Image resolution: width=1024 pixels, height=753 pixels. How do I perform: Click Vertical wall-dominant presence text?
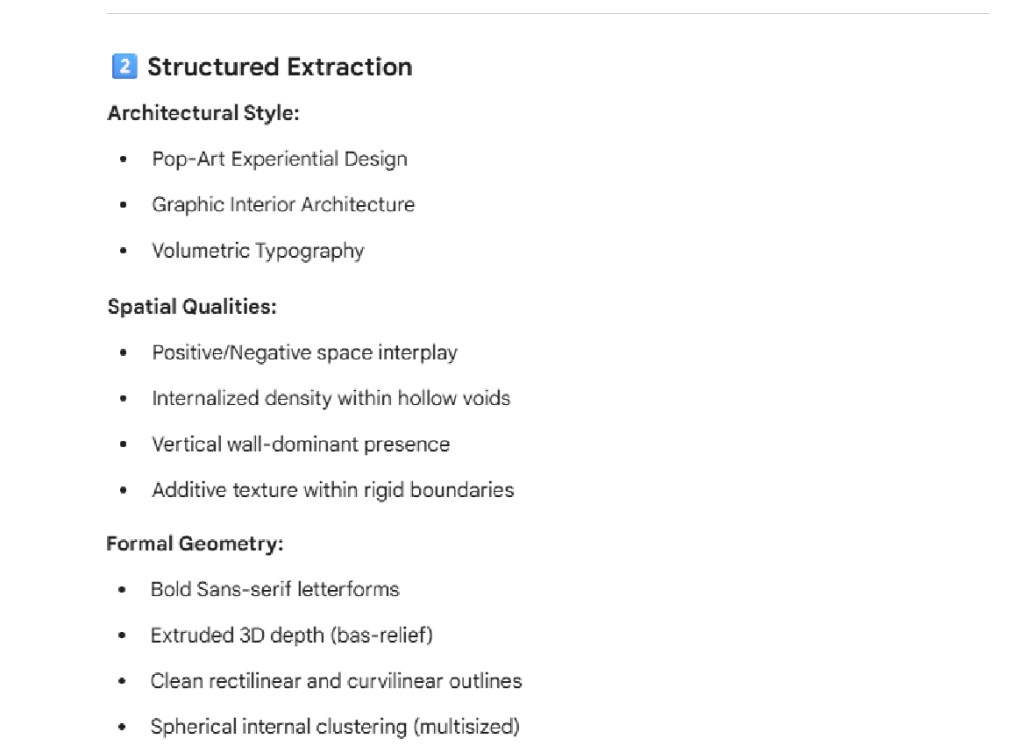301,445
